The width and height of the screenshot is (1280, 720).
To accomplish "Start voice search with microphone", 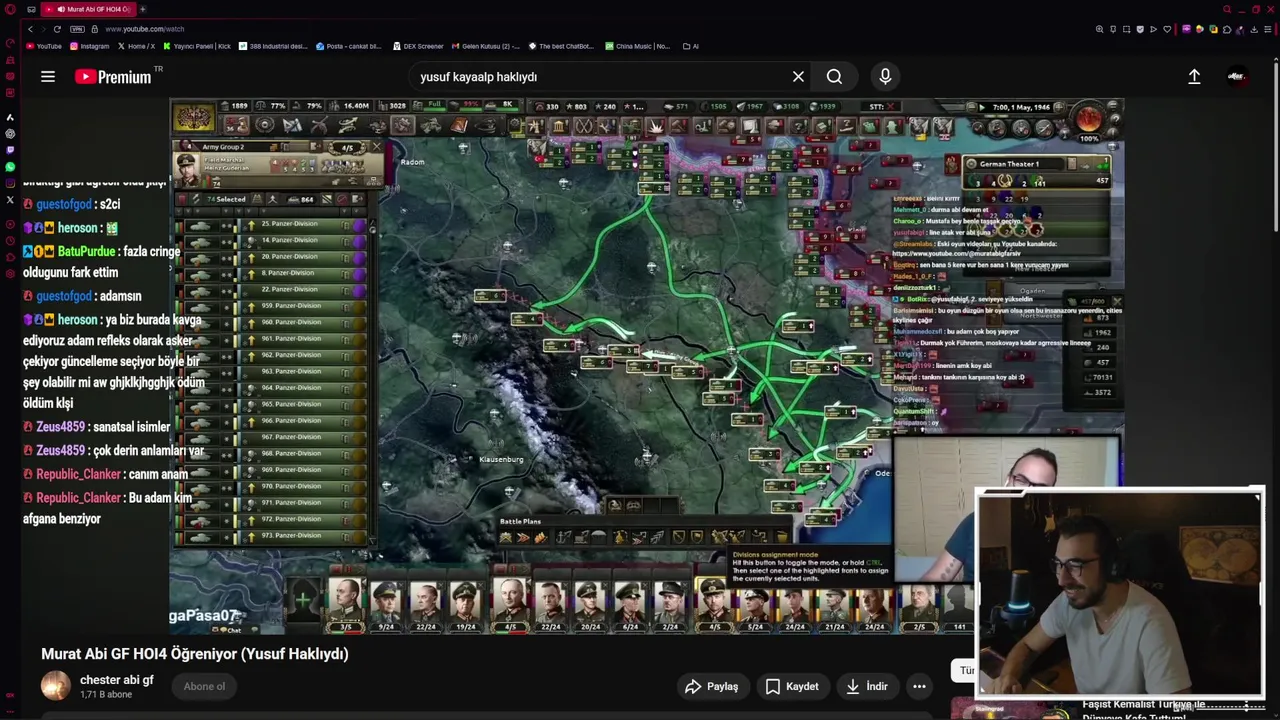I will click(x=885, y=77).
